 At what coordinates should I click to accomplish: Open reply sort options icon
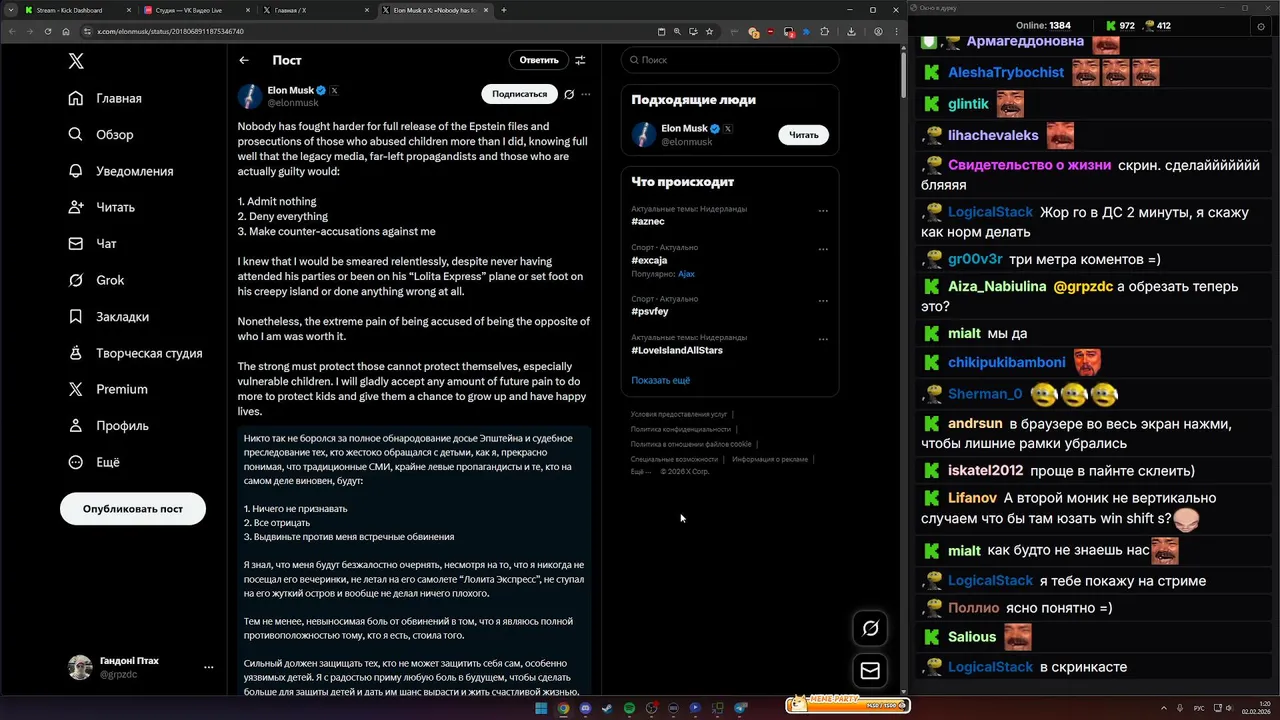(580, 60)
